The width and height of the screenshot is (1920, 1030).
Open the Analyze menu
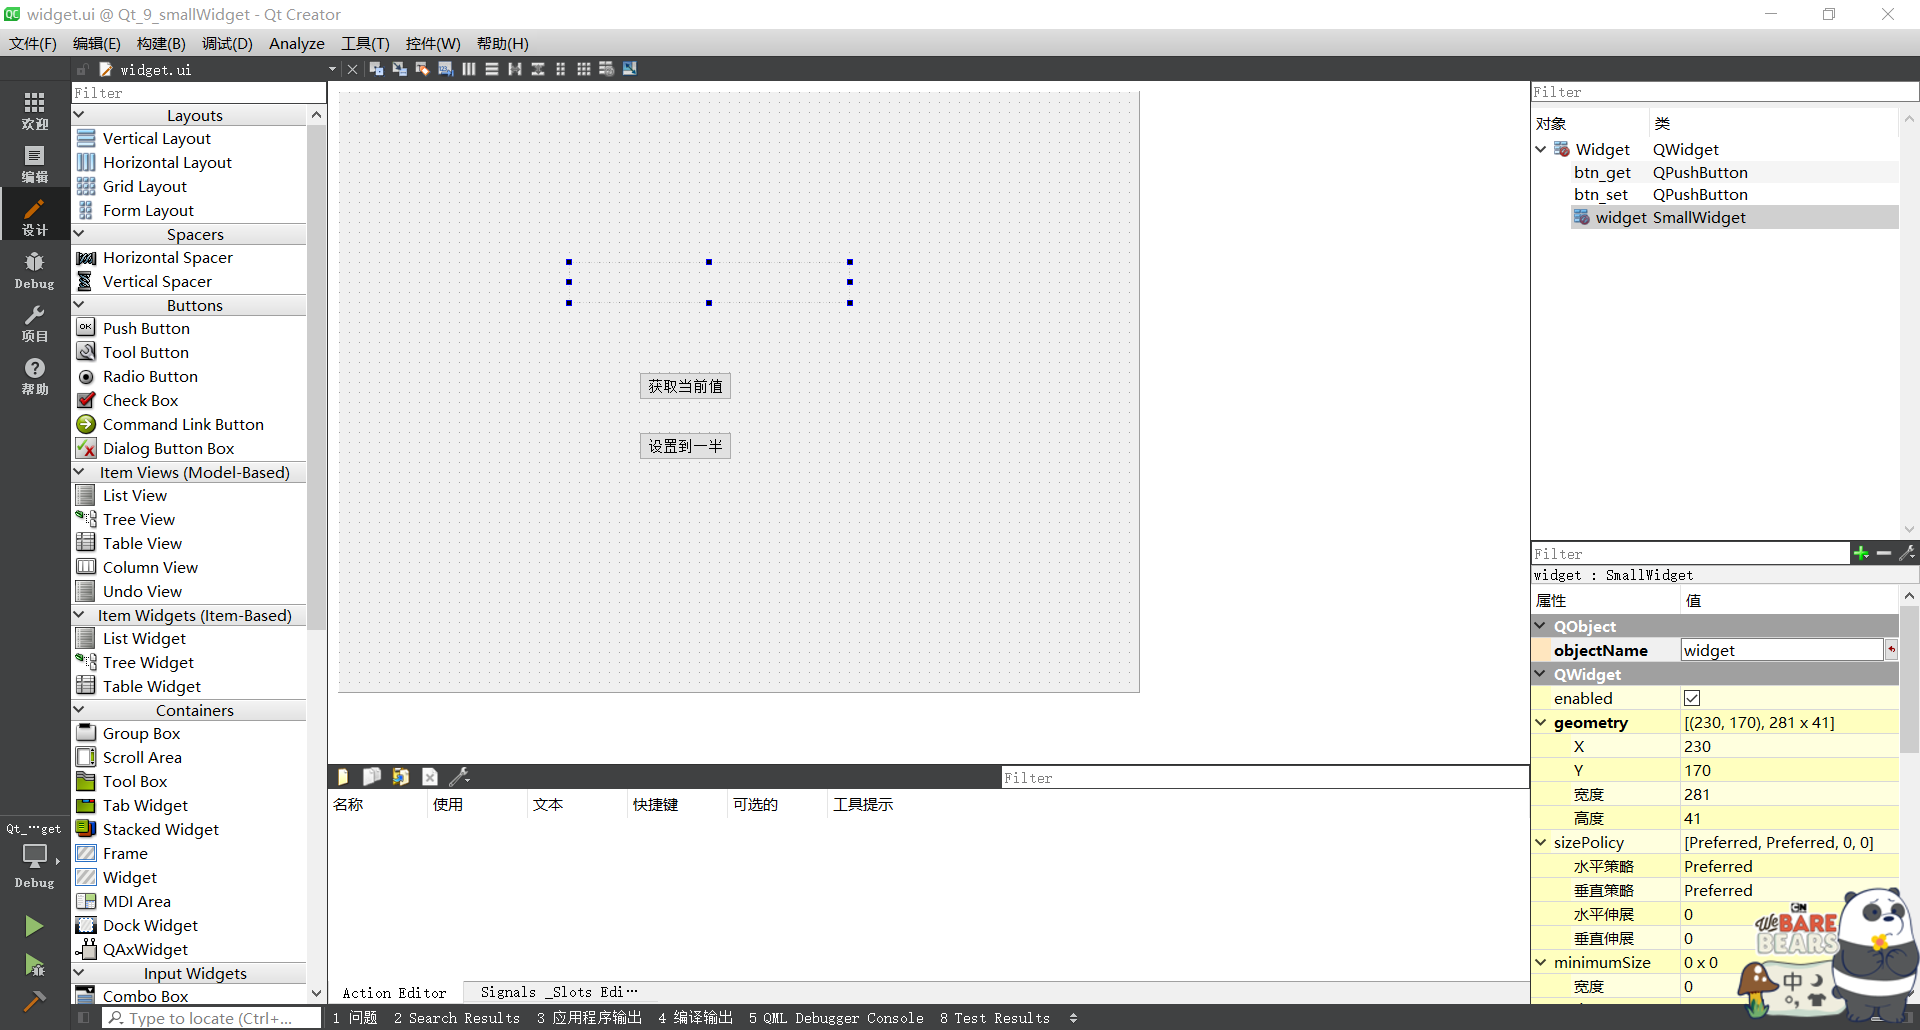tap(296, 43)
